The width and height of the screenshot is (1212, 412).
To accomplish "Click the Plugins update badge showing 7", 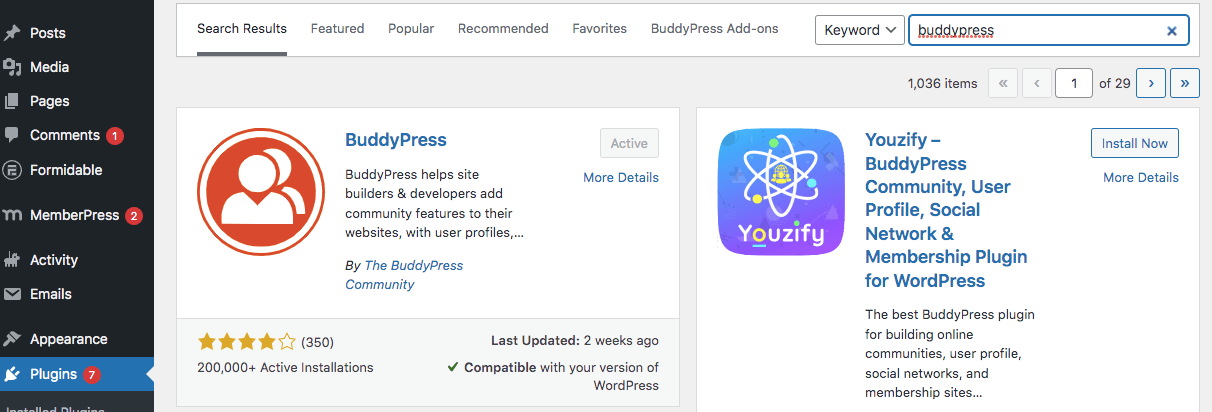I will pos(92,375).
